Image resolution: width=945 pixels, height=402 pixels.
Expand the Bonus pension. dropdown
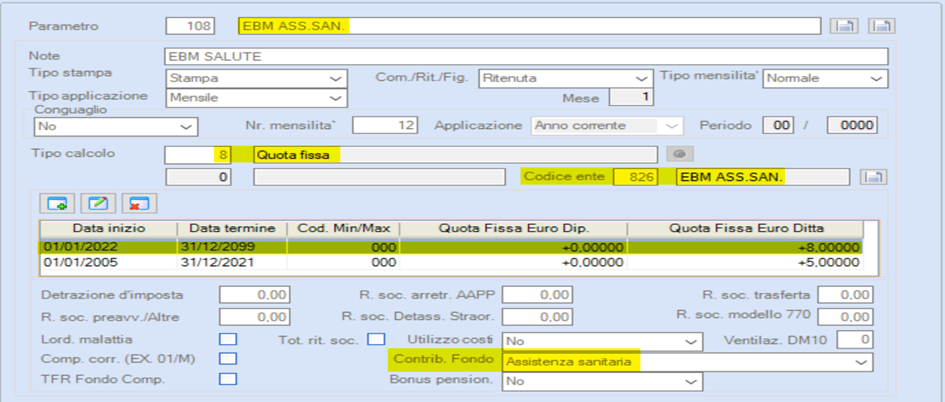pyautogui.click(x=603, y=381)
